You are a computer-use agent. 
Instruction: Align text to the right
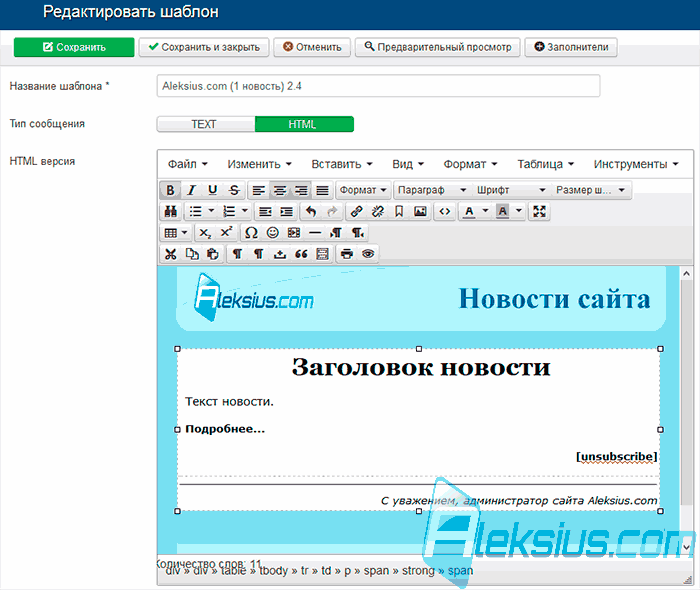(x=301, y=190)
